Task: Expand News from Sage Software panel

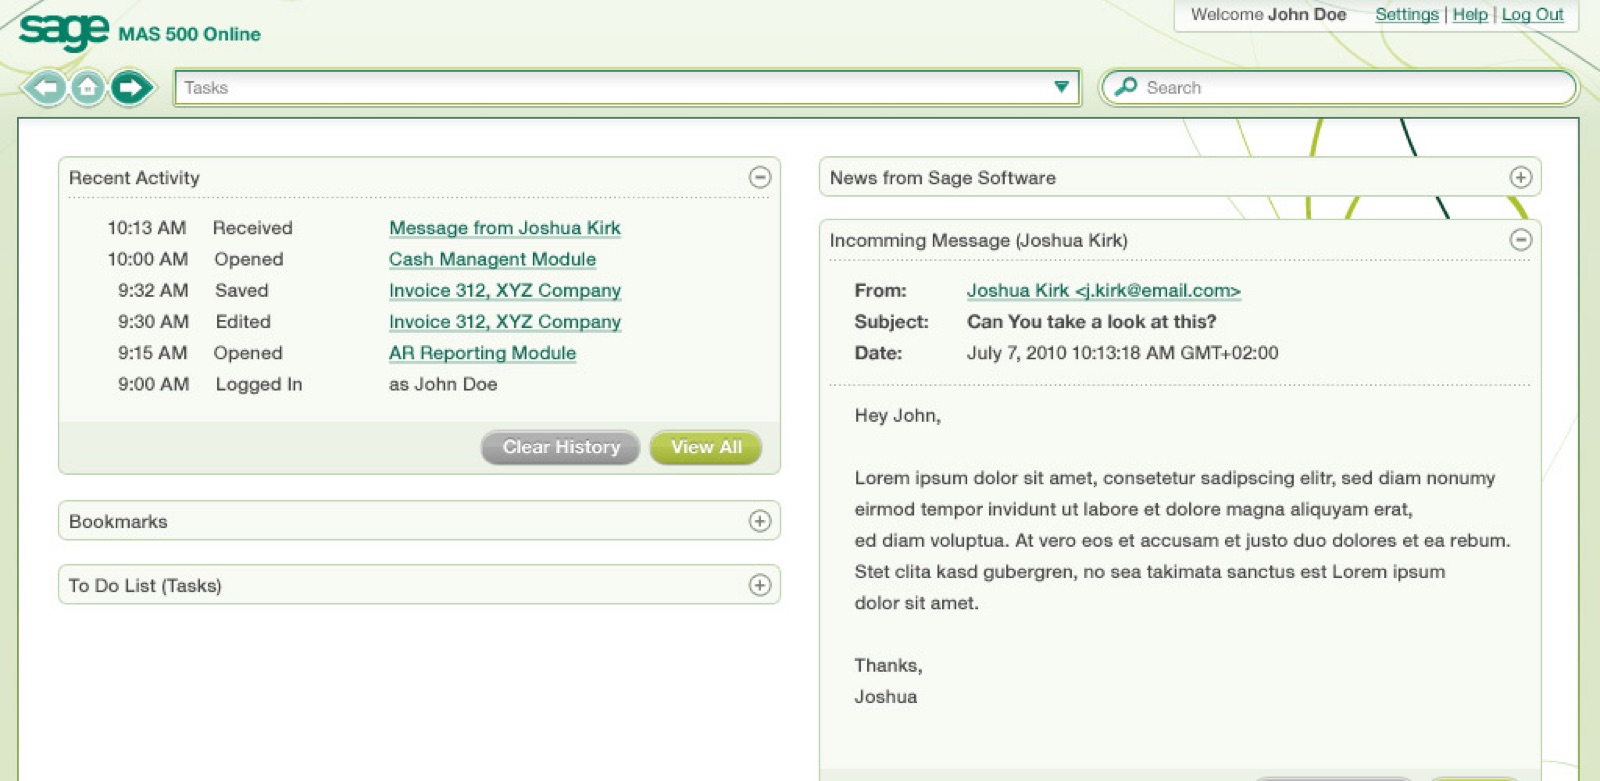Action: 1520,177
